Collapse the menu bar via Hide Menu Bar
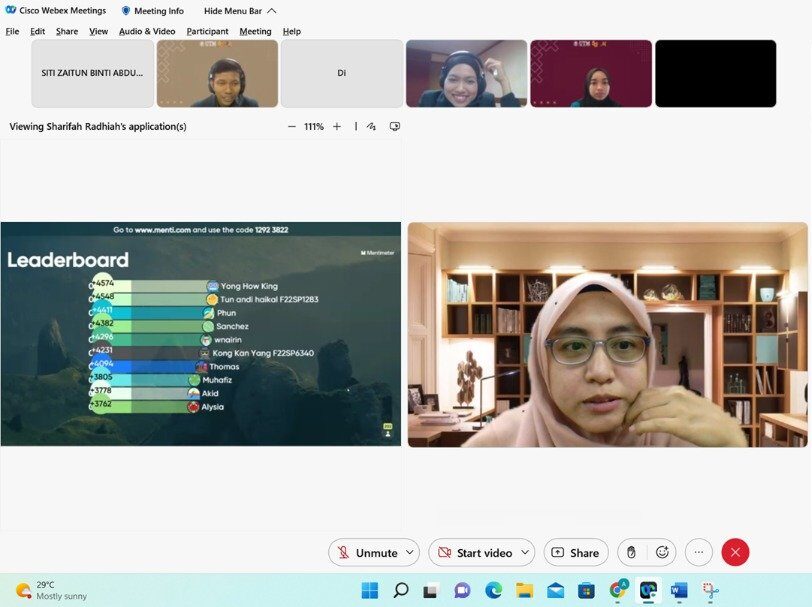The width and height of the screenshot is (812, 607). tap(240, 11)
